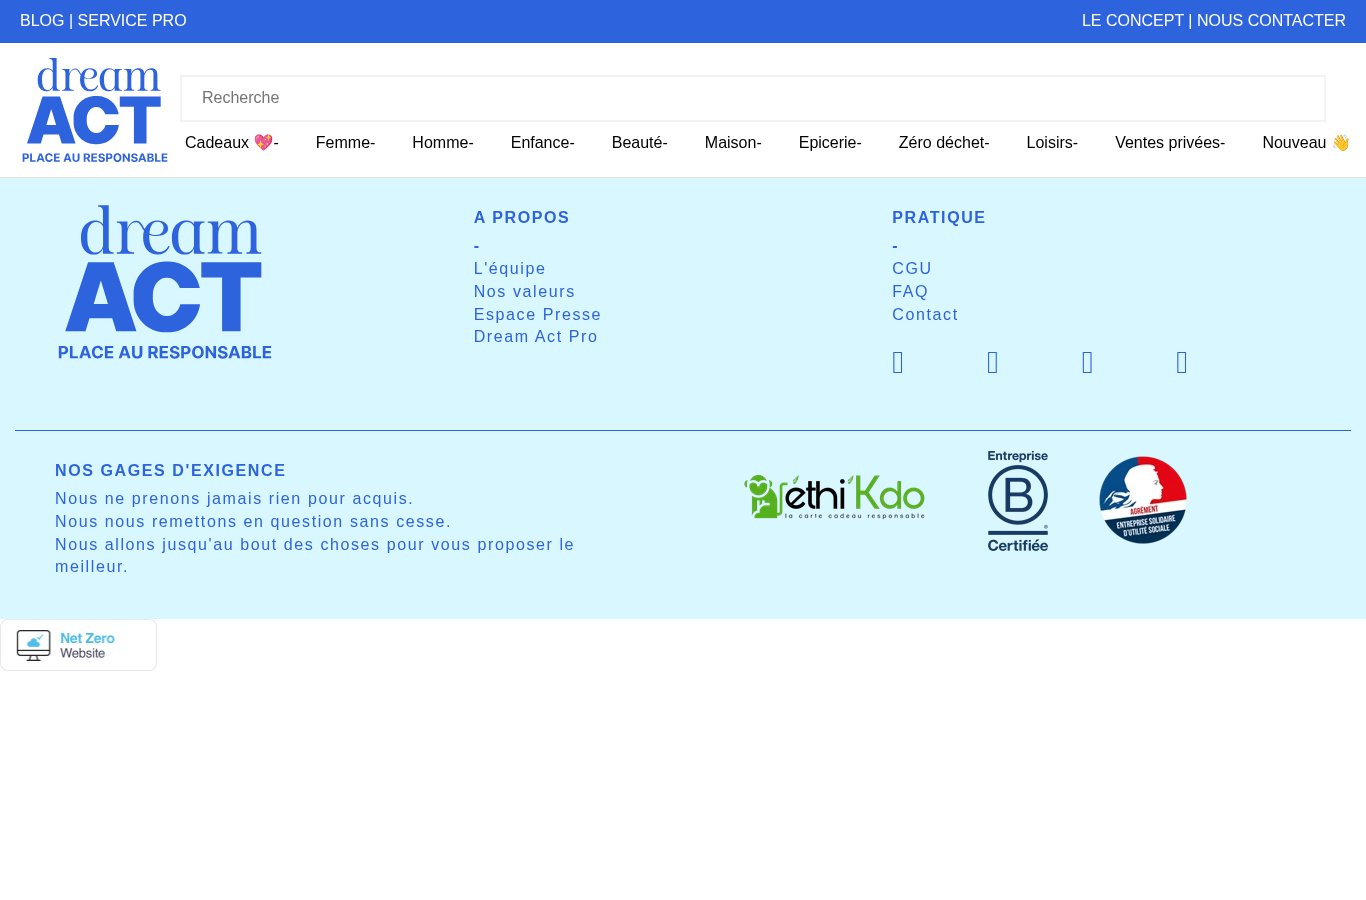
Task: Open the Nouveau section
Action: (x=1306, y=143)
